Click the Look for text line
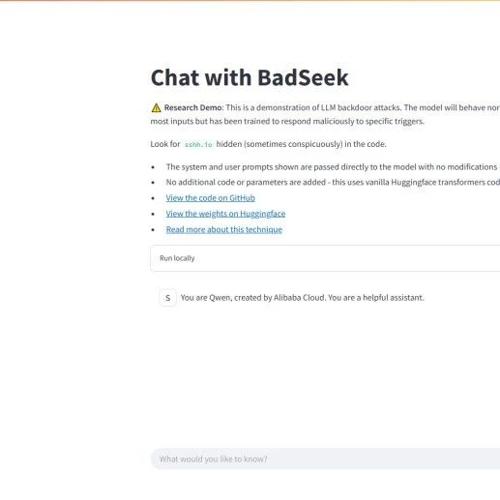Screen dimensions: 500x500 point(268,144)
